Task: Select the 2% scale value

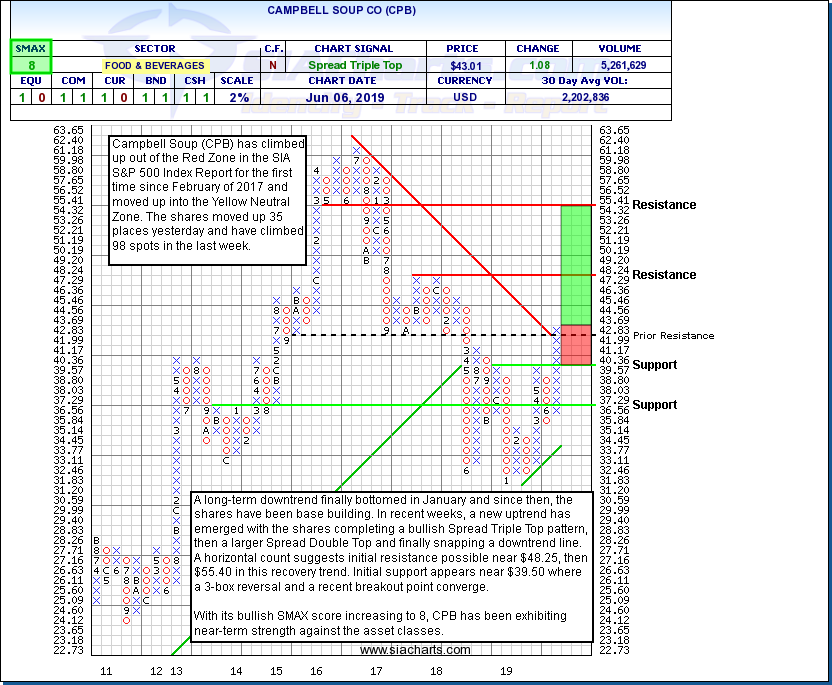Action: click(236, 97)
